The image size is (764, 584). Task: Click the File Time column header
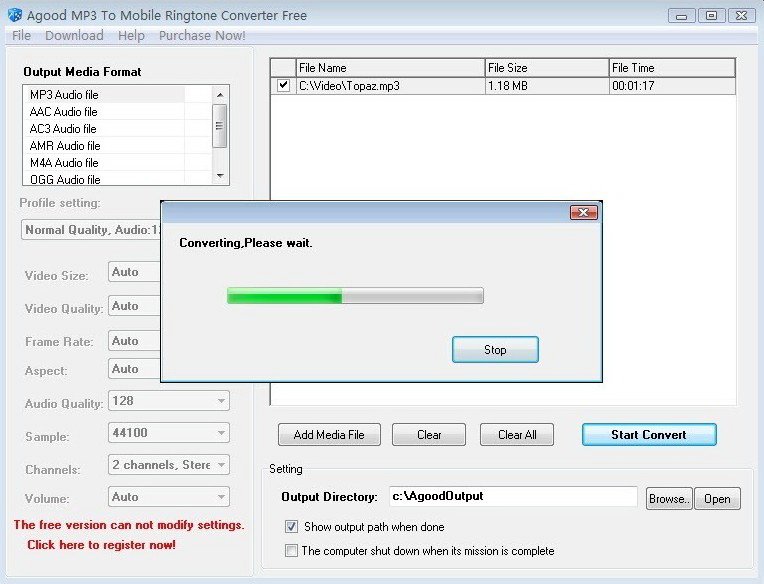coord(672,68)
